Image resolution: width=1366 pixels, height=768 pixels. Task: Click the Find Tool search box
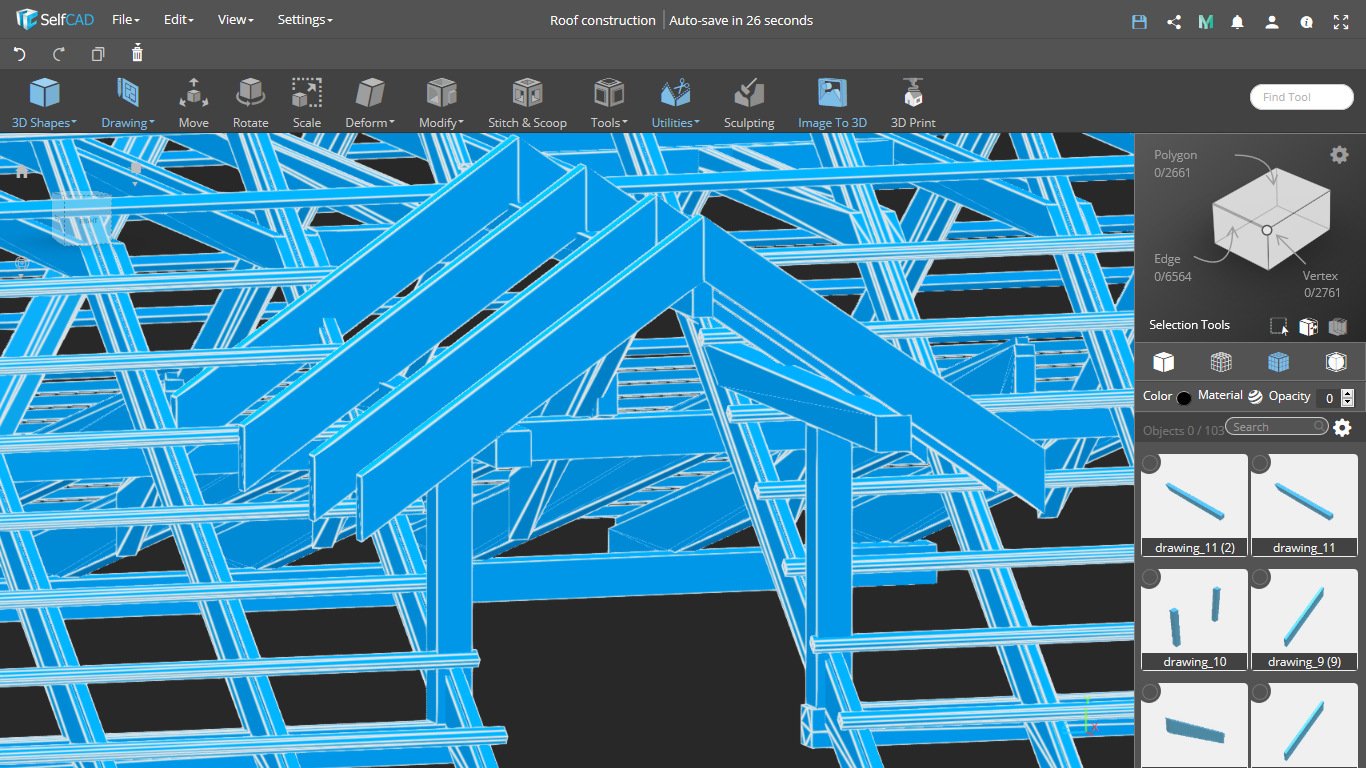click(1302, 97)
